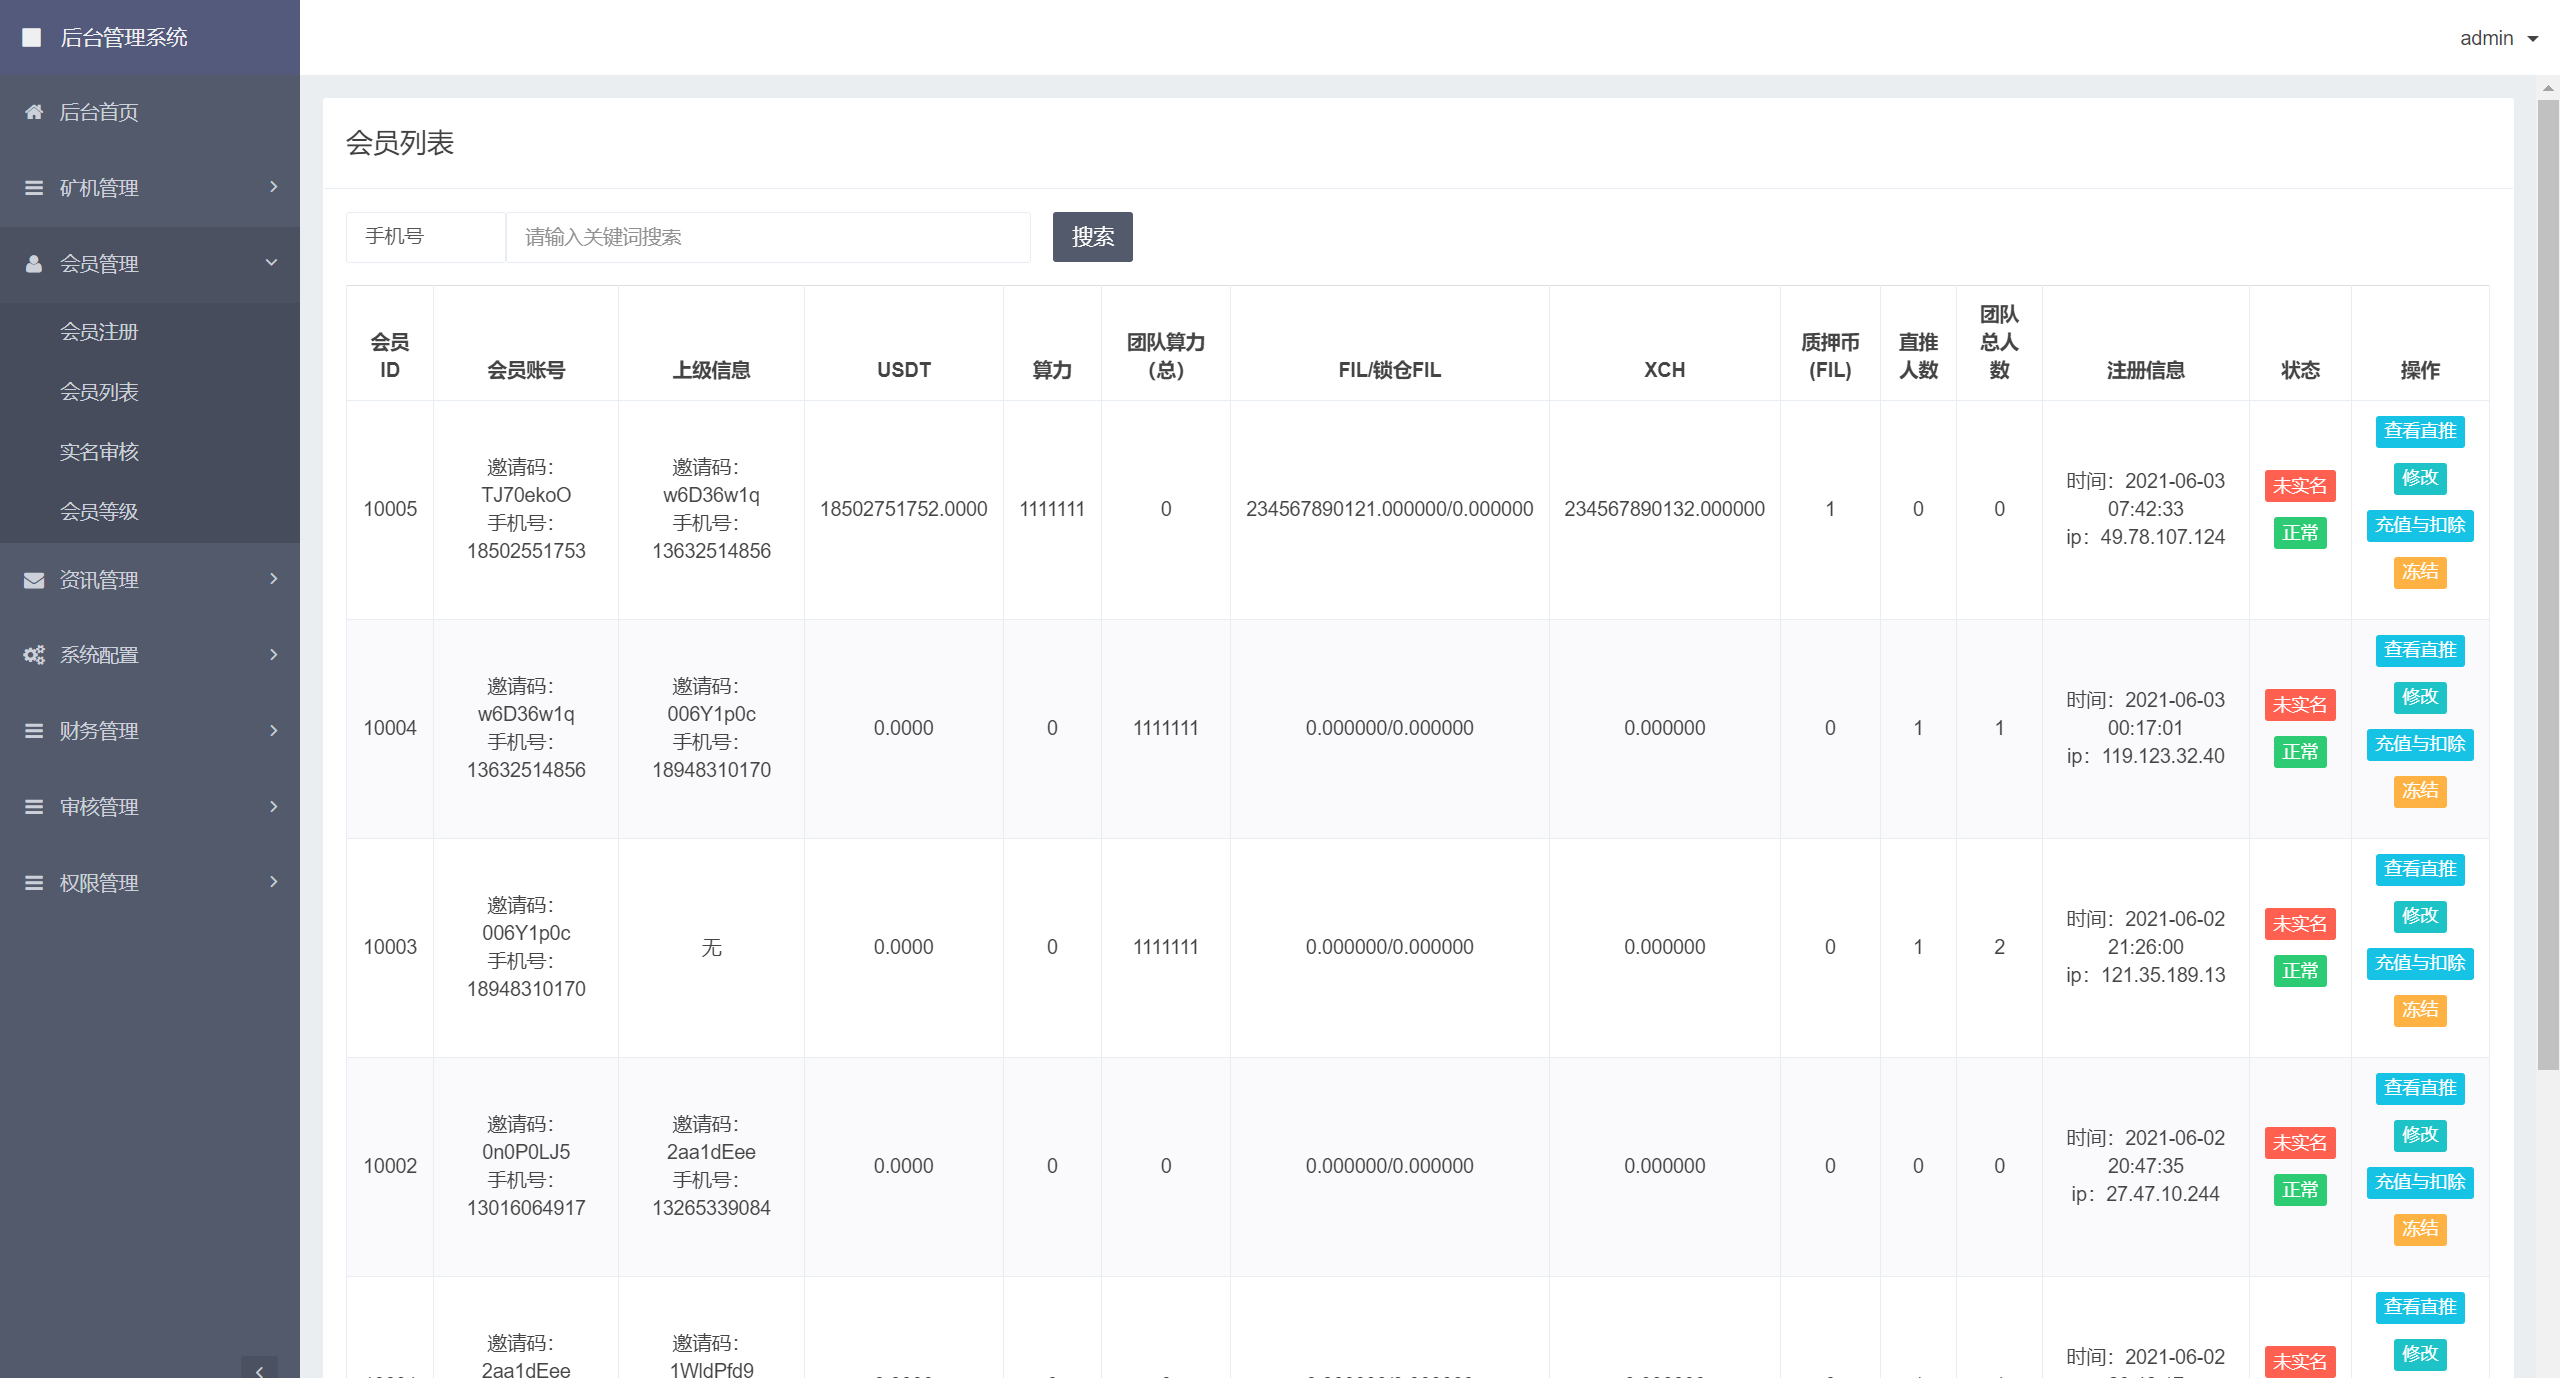Click the list icon beside 审核管理
This screenshot has height=1378, width=2560.
click(x=34, y=807)
